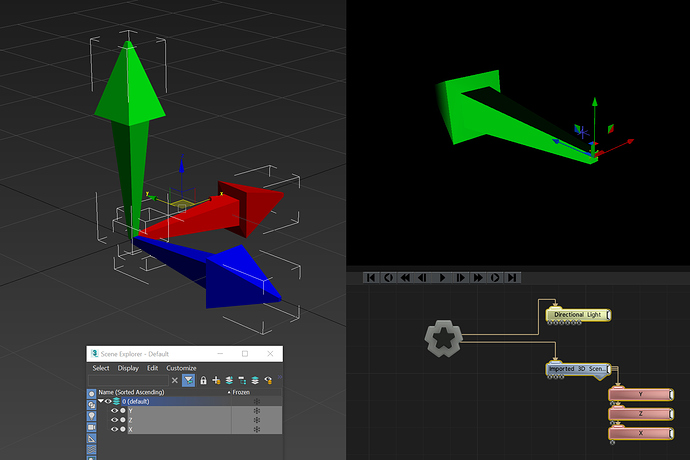This screenshot has width=690, height=460.
Task: Step forward one frame in playback bar
Action: tap(460, 278)
